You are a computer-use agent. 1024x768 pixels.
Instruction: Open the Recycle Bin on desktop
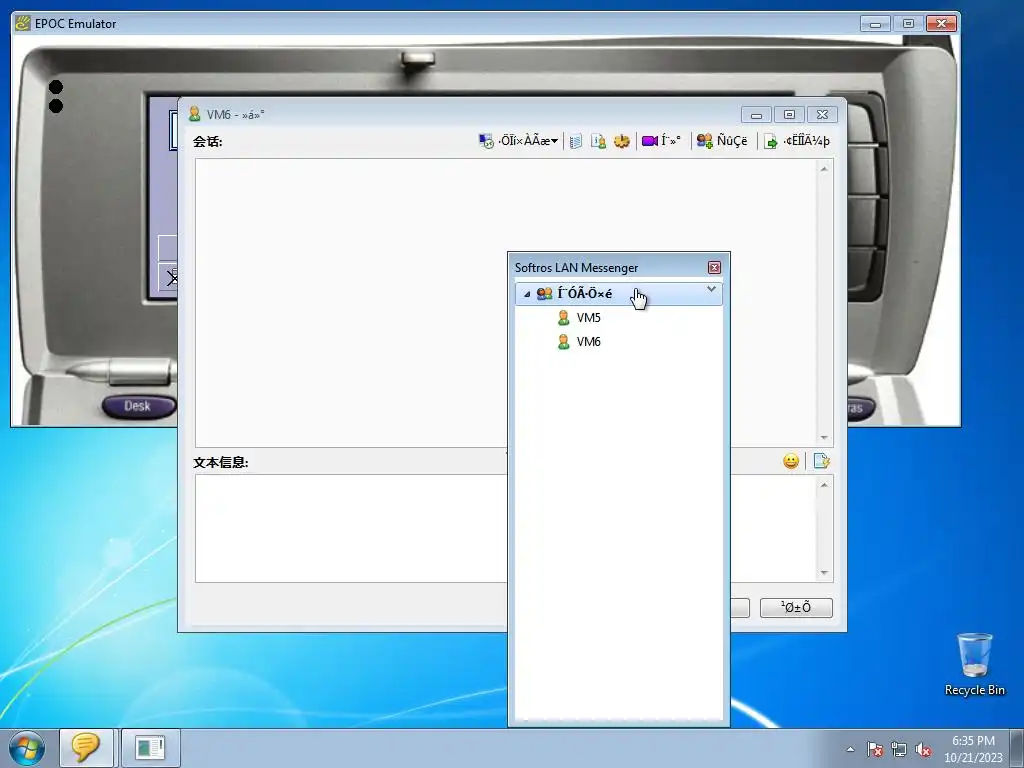coord(974,664)
